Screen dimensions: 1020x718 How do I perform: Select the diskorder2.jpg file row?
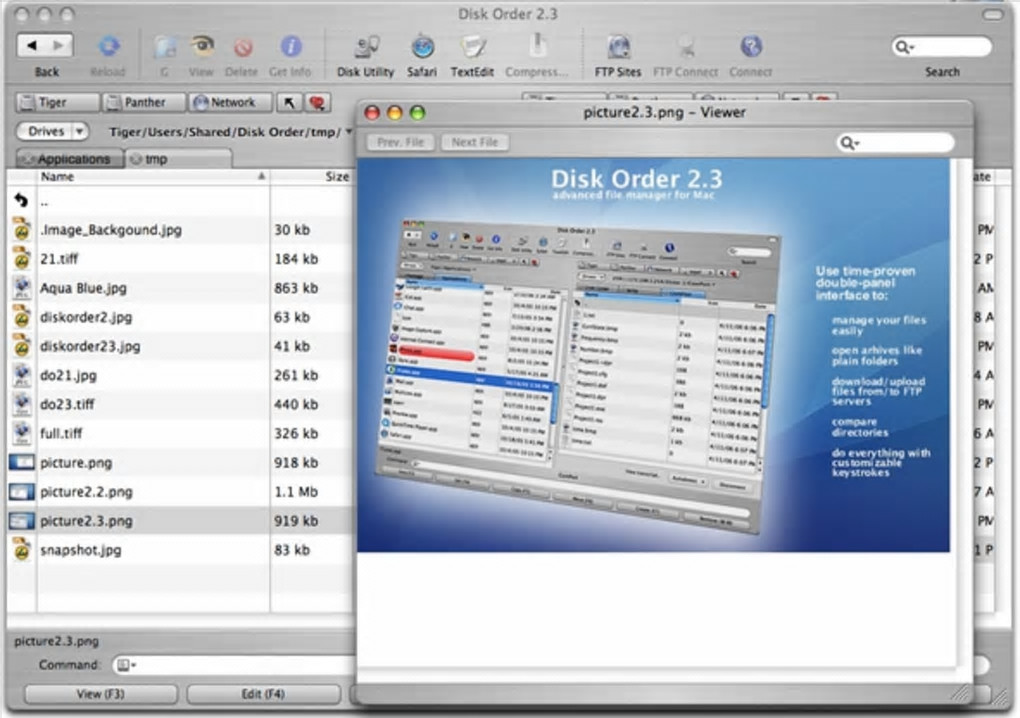tap(181, 317)
